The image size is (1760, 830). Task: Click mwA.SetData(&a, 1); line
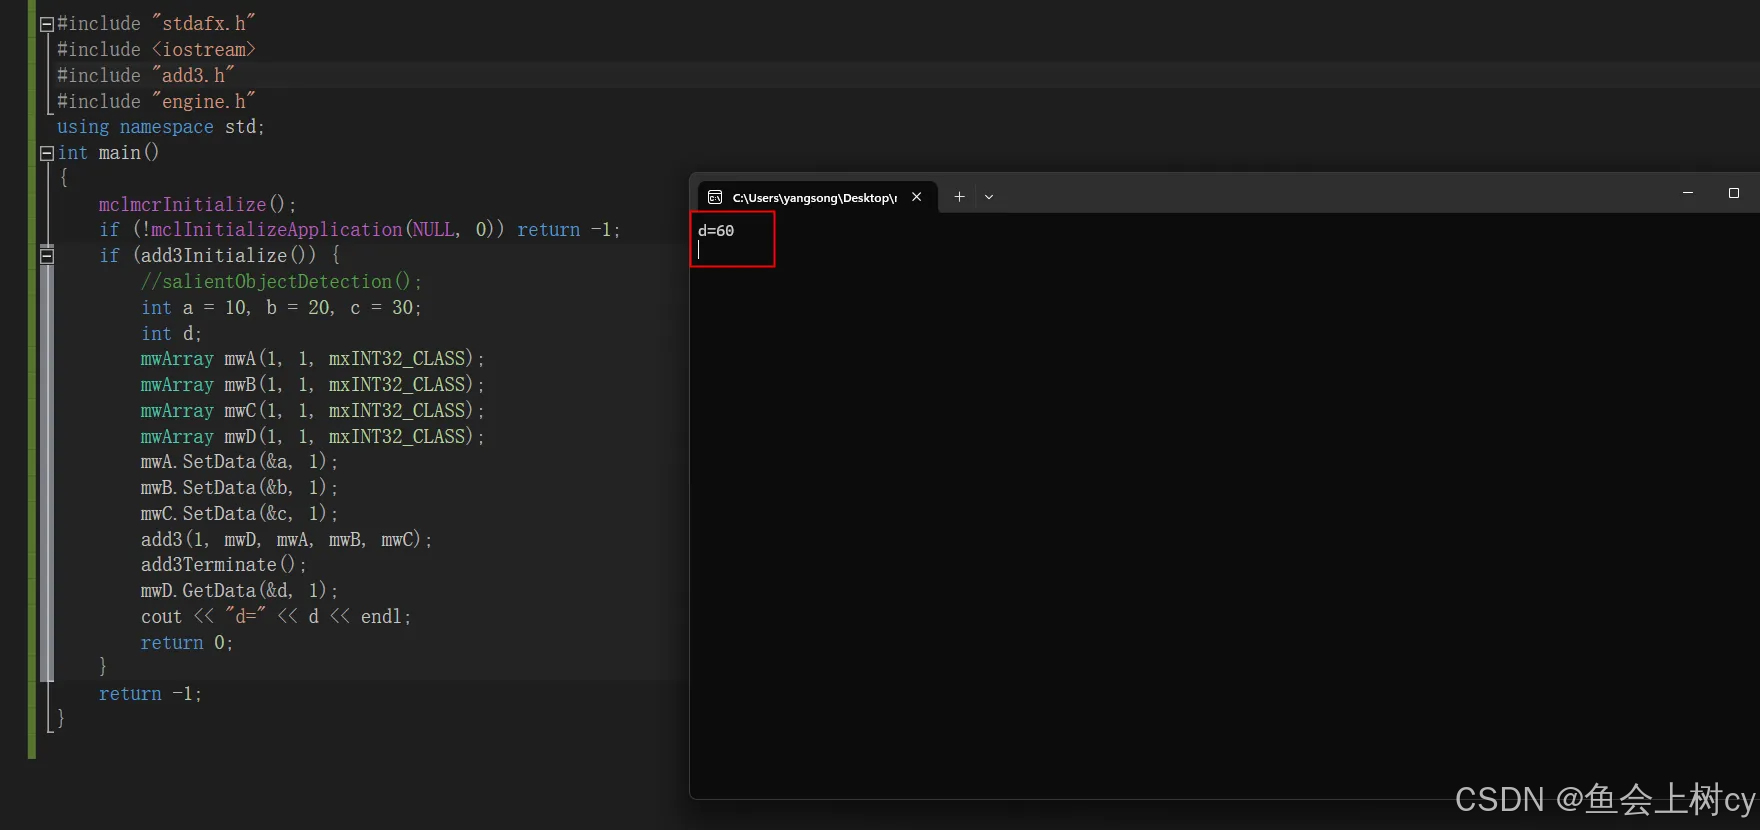pos(239,462)
